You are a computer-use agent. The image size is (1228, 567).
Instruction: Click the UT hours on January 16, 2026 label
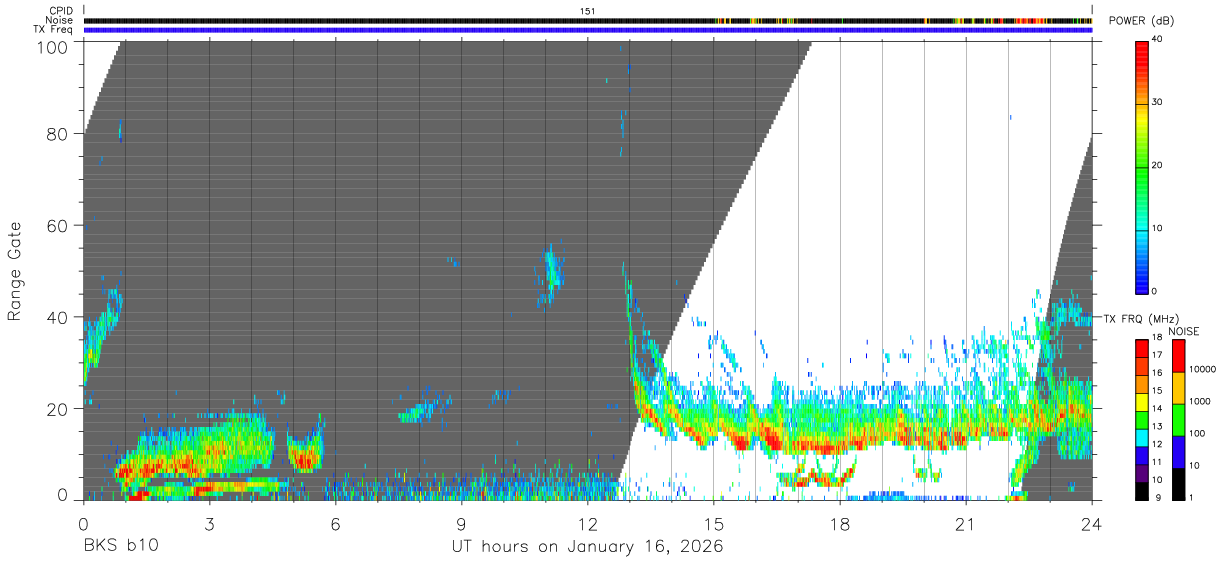pyautogui.click(x=586, y=547)
